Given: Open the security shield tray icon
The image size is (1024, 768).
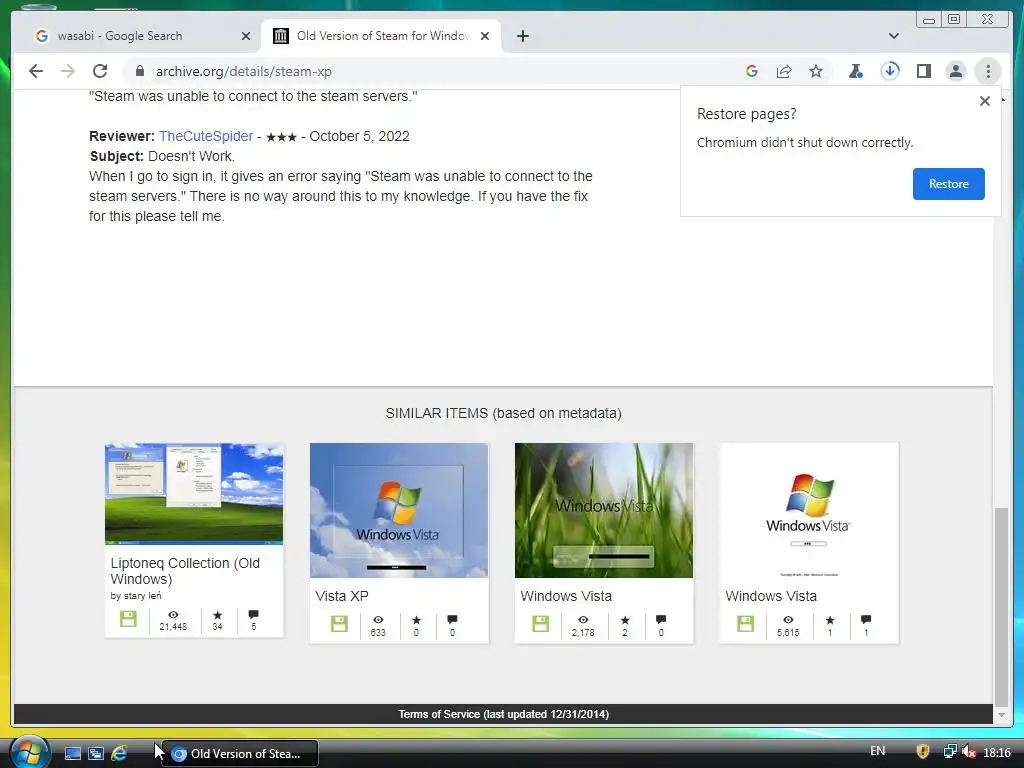Looking at the screenshot, I should [x=923, y=752].
